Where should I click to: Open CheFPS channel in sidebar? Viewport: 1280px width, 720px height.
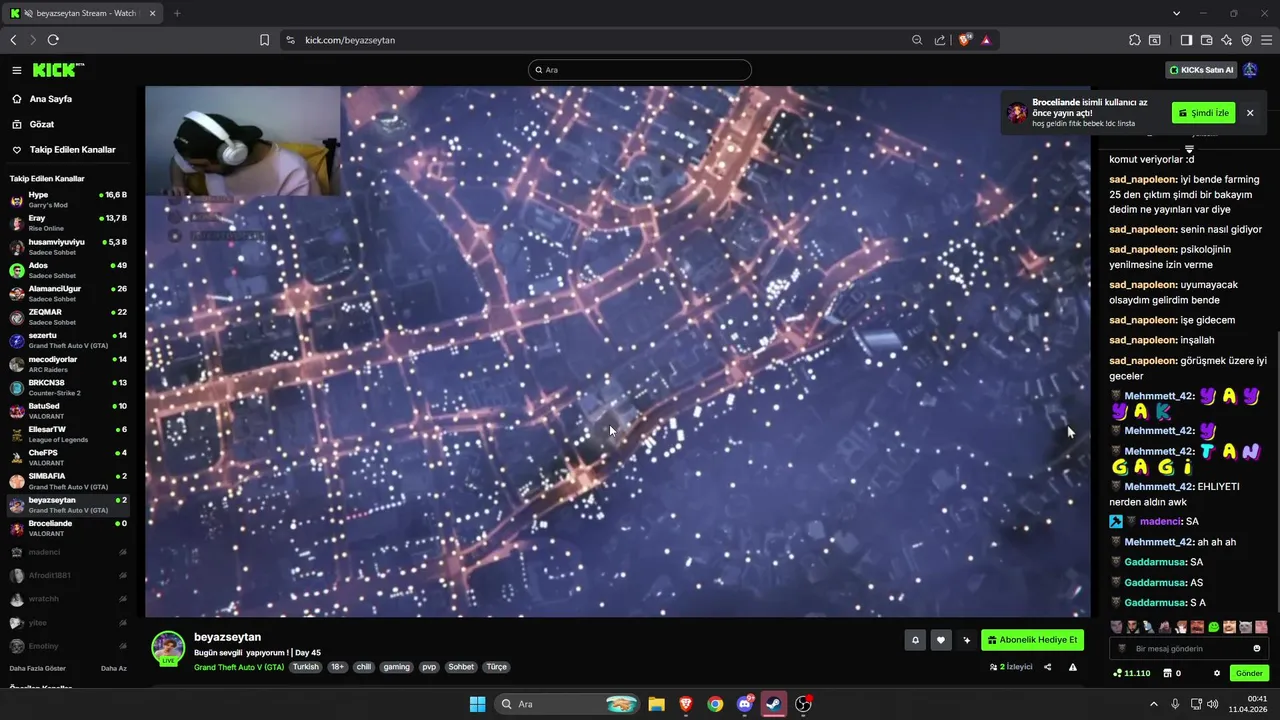(68, 457)
